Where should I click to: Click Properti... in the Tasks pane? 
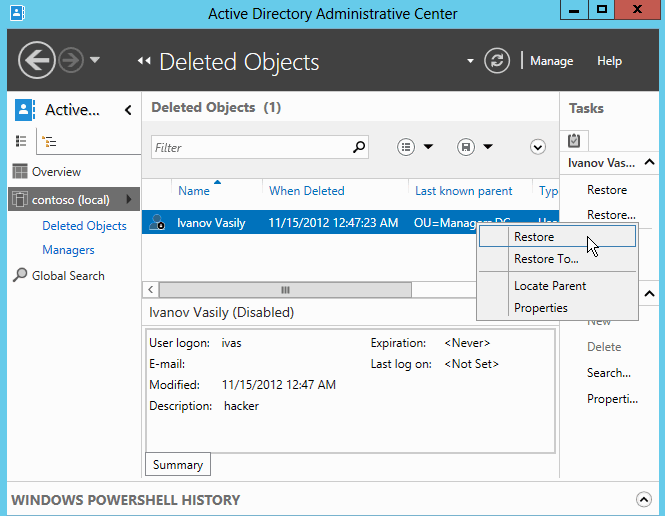click(x=612, y=399)
